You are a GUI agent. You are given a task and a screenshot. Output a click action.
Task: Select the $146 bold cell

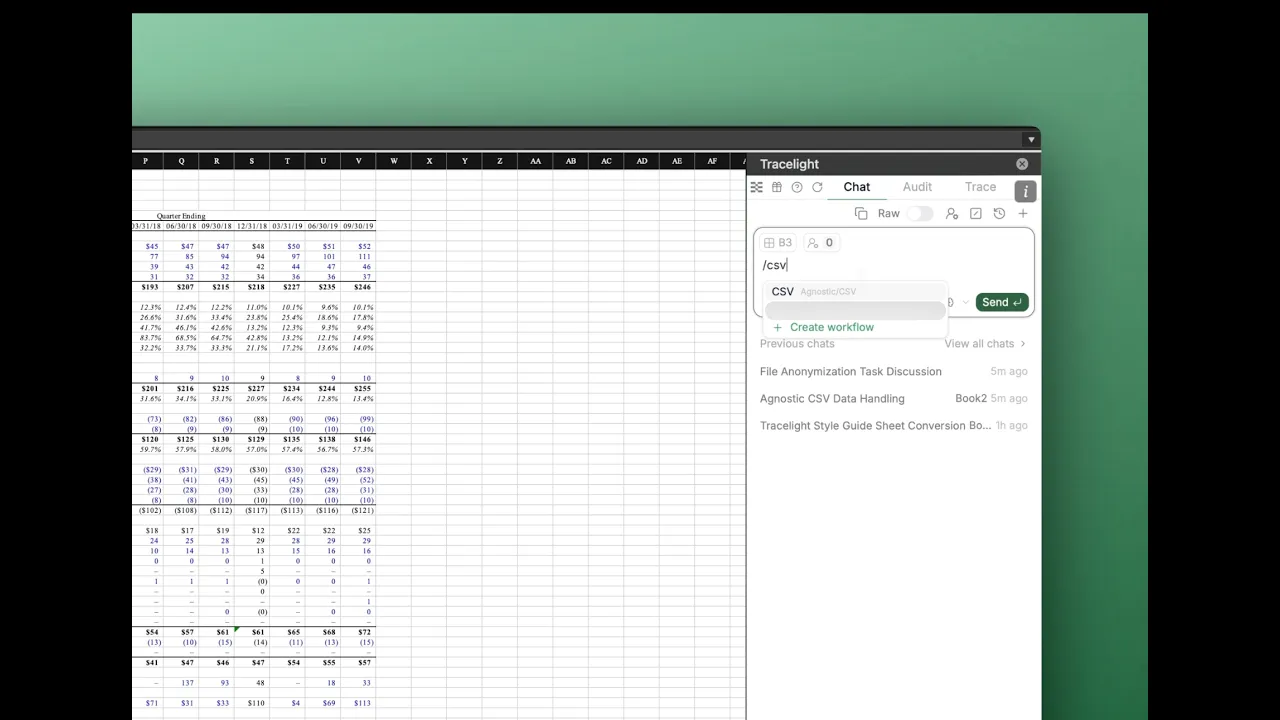(358, 440)
